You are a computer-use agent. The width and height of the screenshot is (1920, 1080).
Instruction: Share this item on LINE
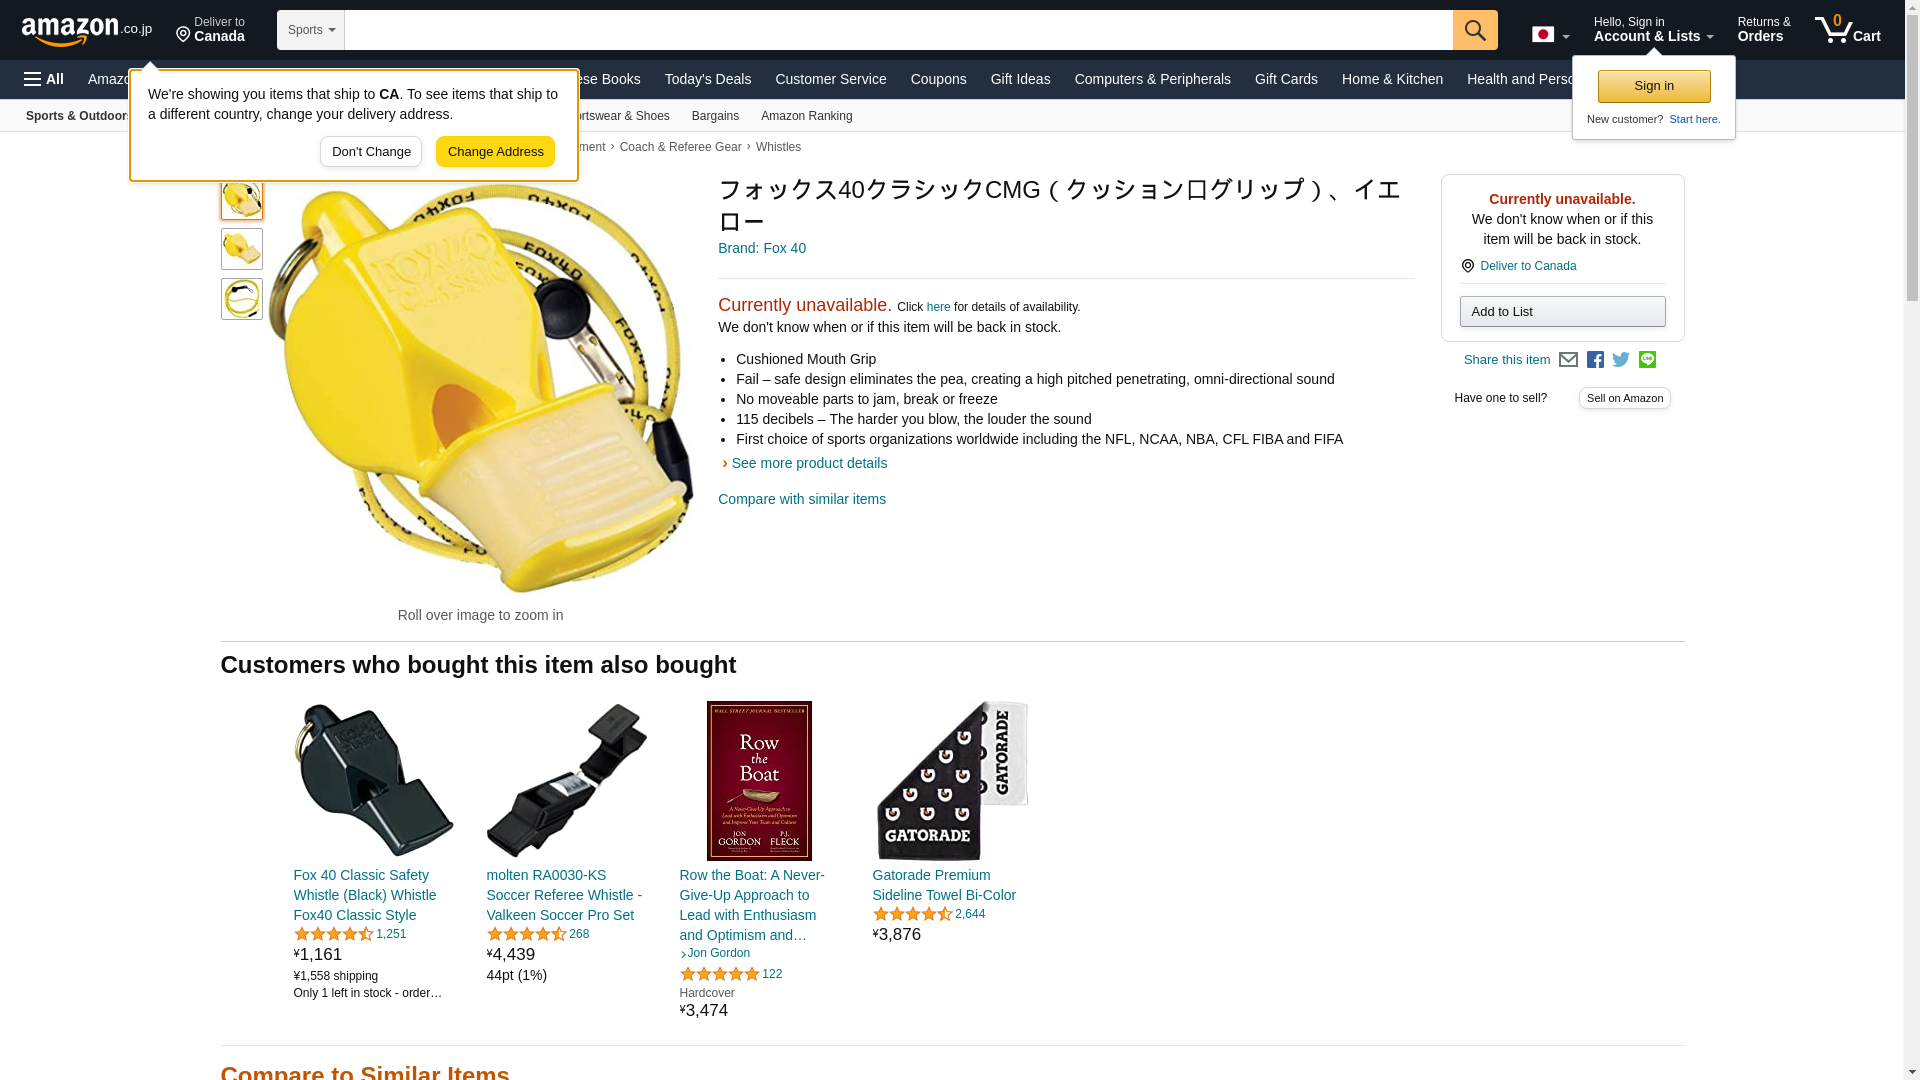pos(1647,360)
